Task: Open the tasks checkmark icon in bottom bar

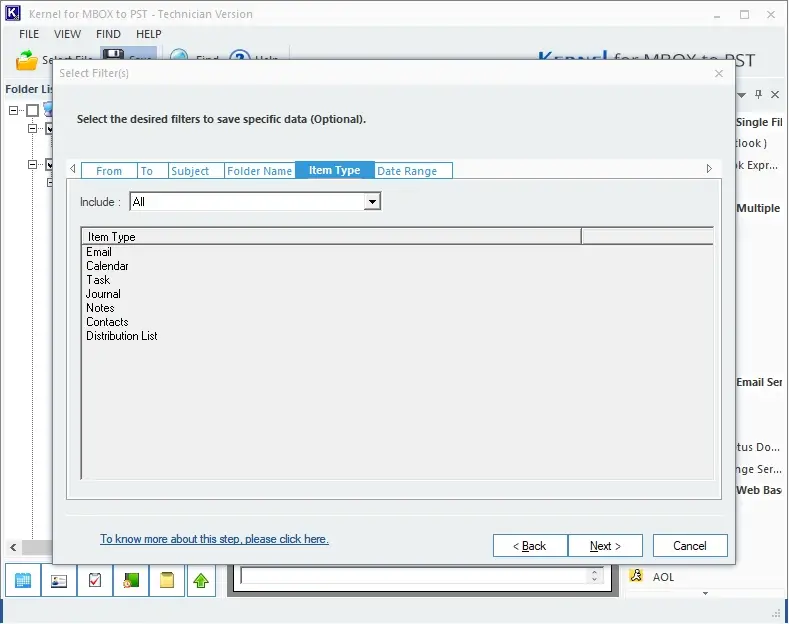Action: click(95, 581)
